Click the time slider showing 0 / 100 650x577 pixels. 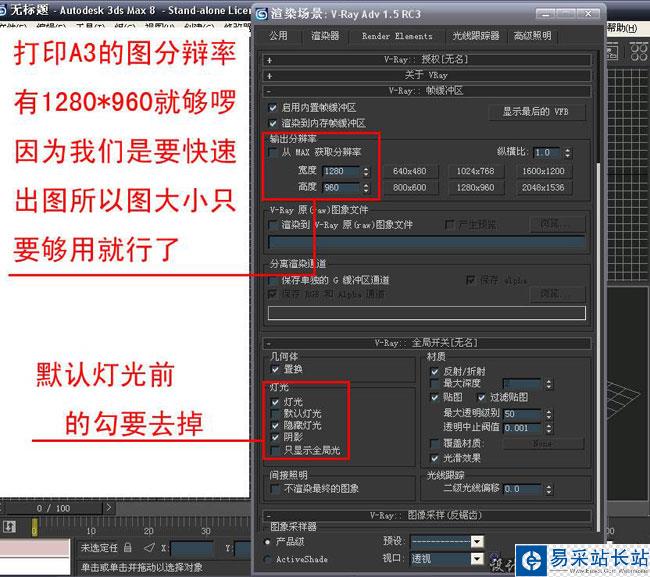point(53,508)
